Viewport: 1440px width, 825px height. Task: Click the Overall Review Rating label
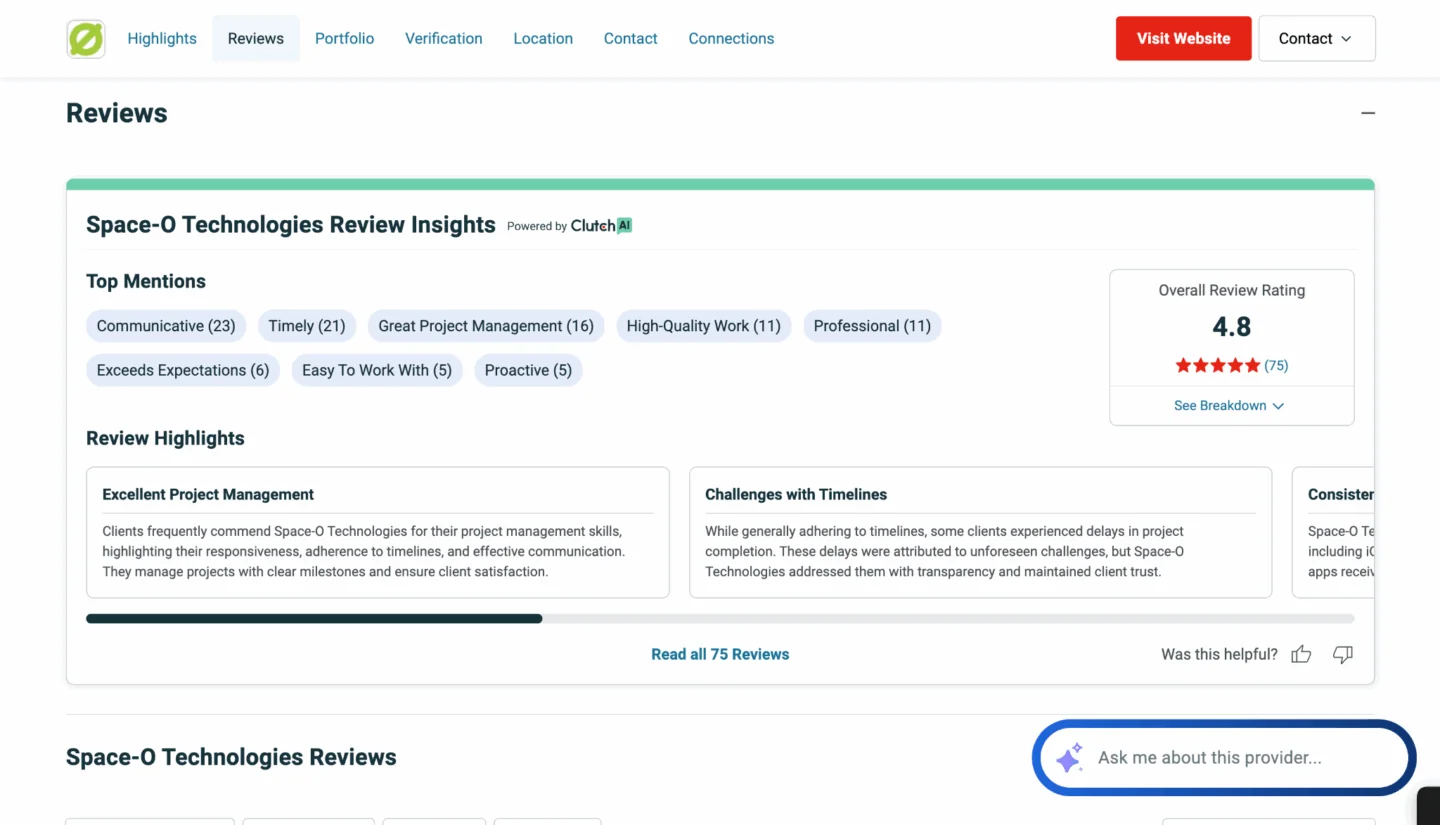click(x=1231, y=290)
